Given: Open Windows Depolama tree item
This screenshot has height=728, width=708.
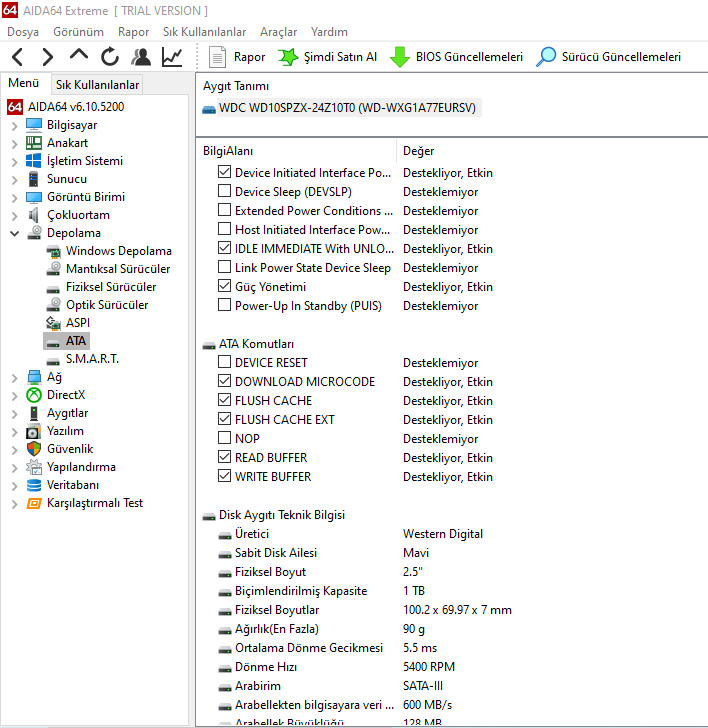Looking at the screenshot, I should (119, 251).
